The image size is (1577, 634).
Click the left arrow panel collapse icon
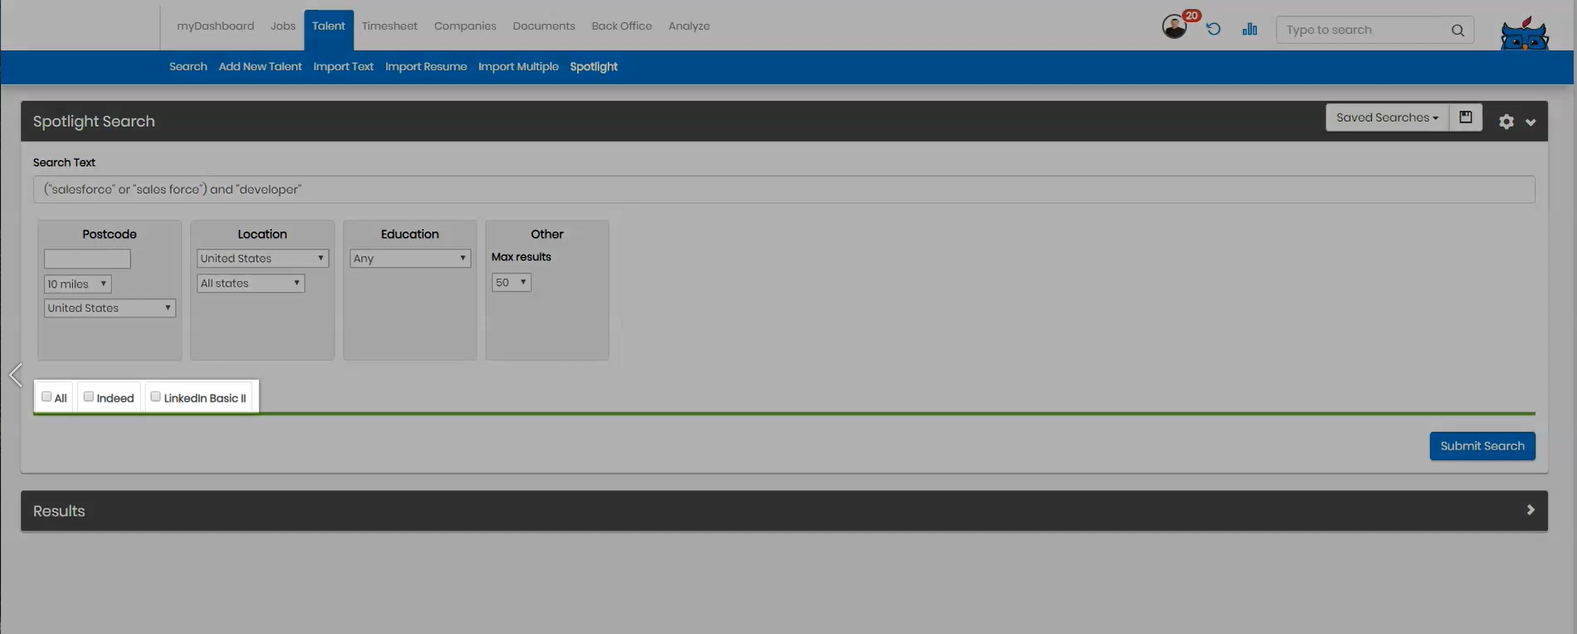pos(15,375)
